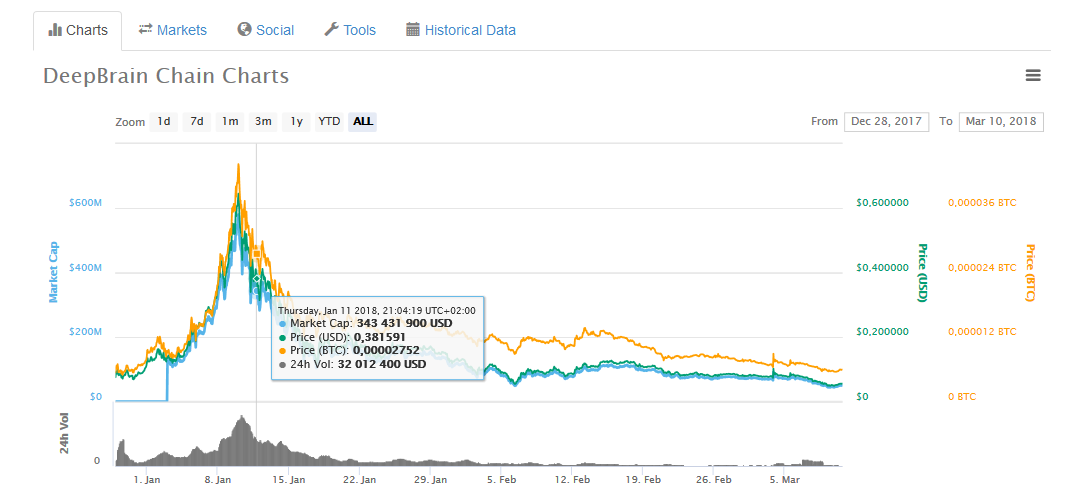Click the $400M market cap axis label

tap(85, 267)
